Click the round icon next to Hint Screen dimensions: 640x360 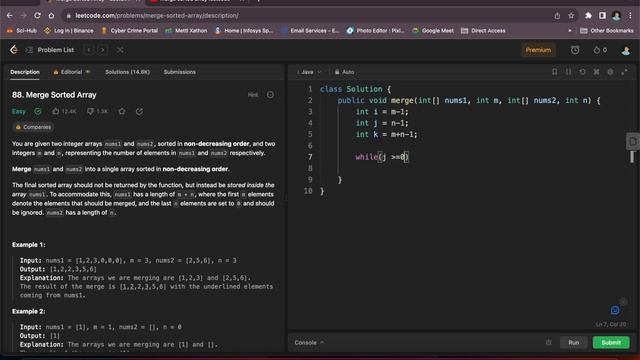click(270, 95)
